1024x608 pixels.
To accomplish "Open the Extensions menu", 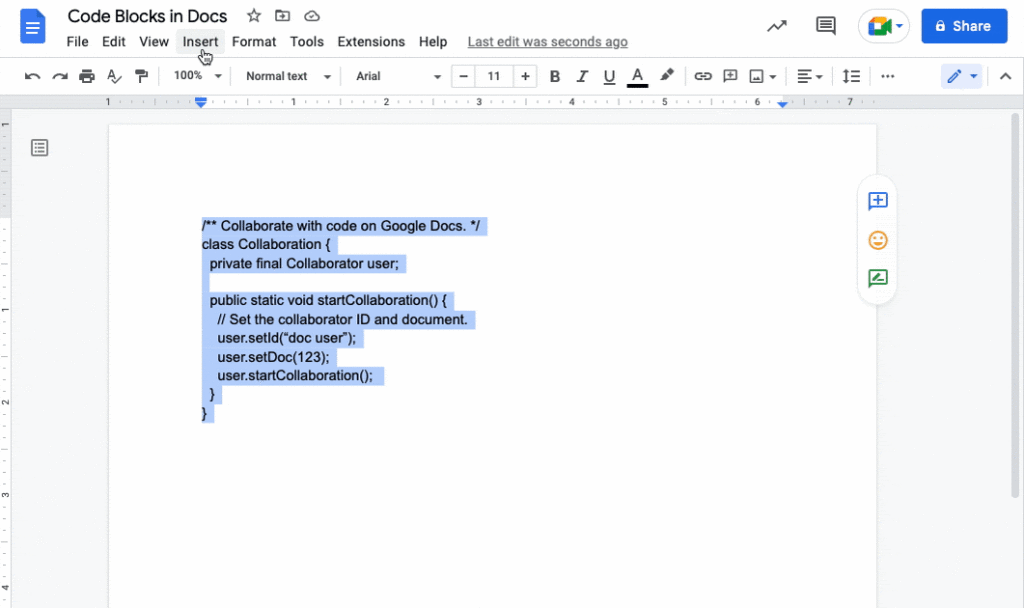I will (x=371, y=42).
